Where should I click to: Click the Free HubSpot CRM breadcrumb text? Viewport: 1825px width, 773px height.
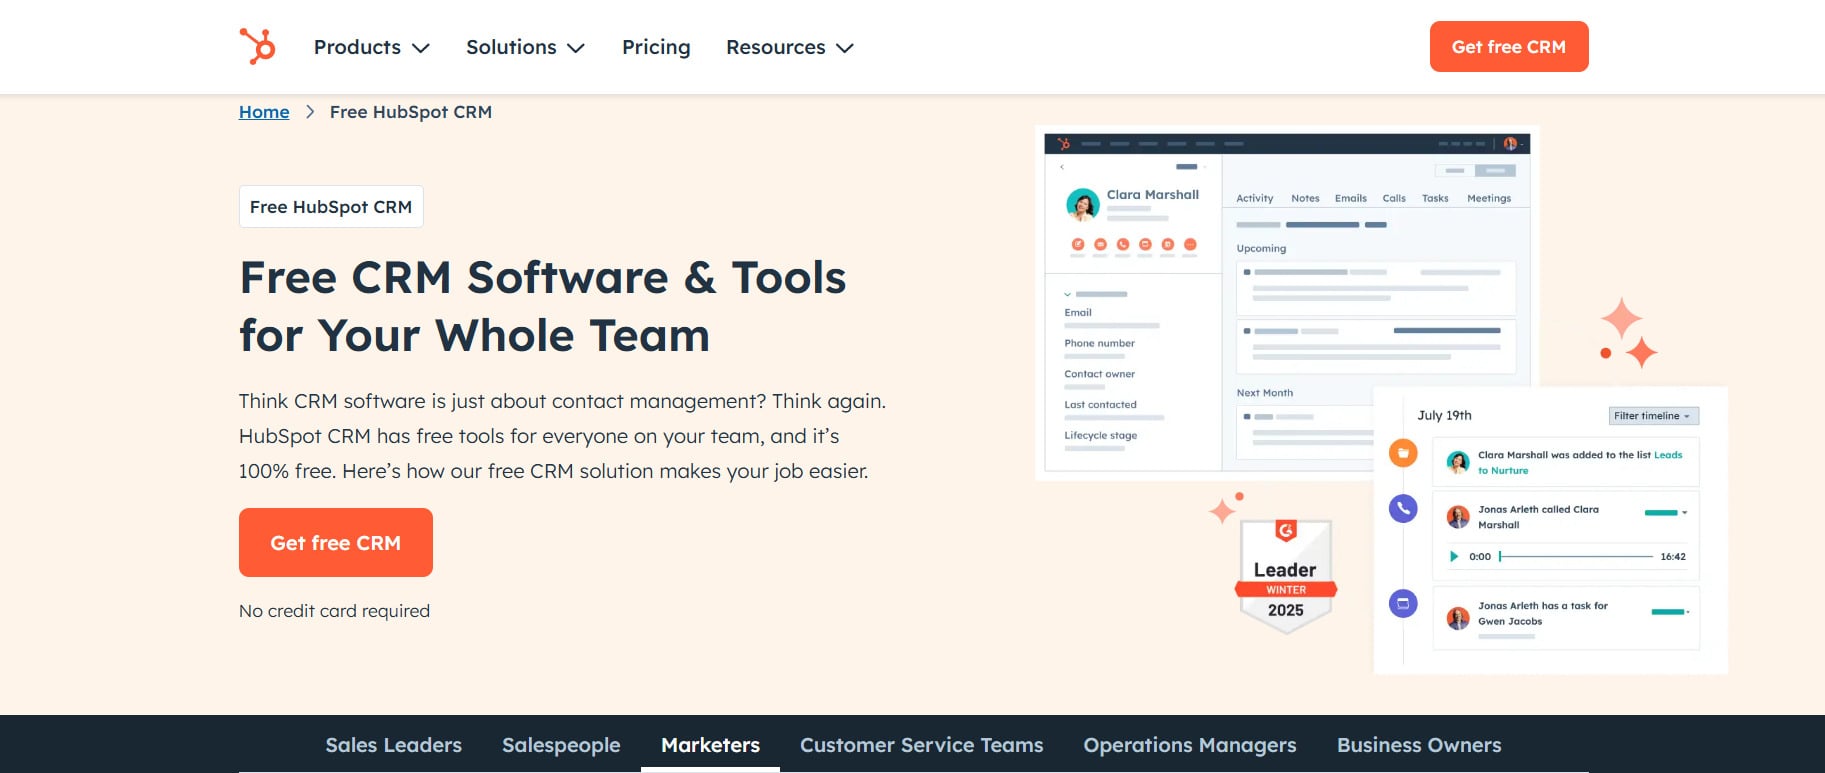[411, 112]
